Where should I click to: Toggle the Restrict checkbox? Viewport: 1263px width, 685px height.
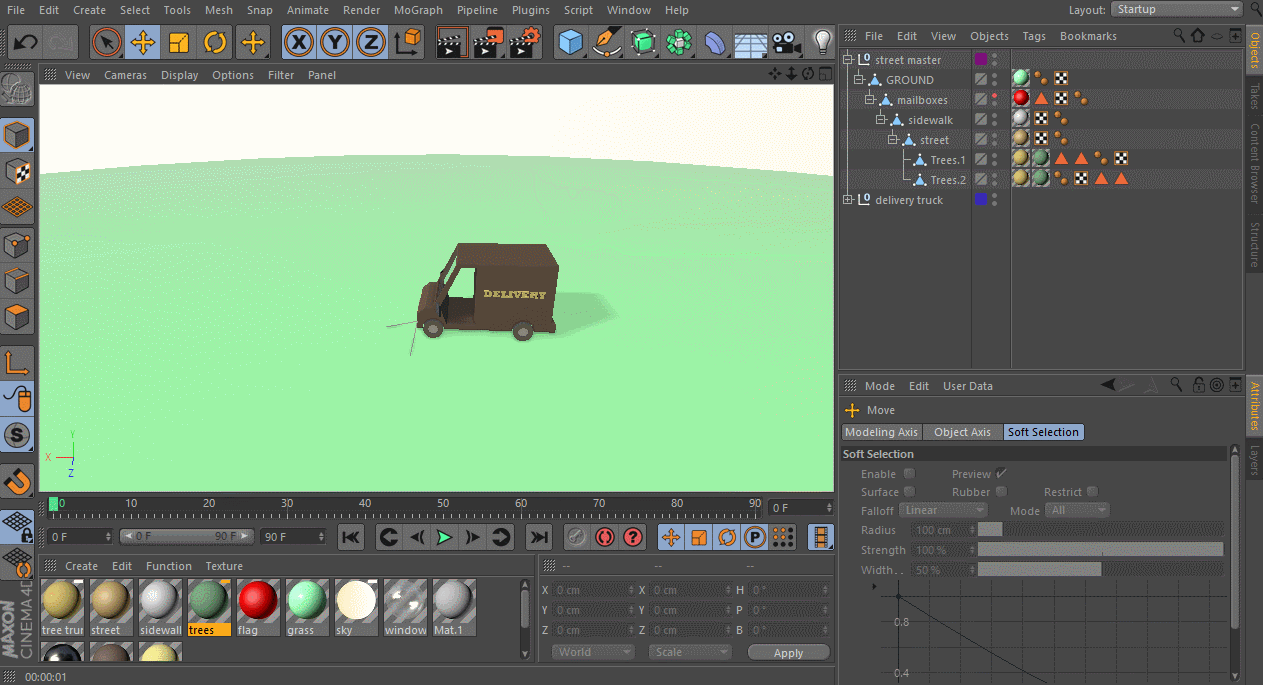click(1092, 492)
